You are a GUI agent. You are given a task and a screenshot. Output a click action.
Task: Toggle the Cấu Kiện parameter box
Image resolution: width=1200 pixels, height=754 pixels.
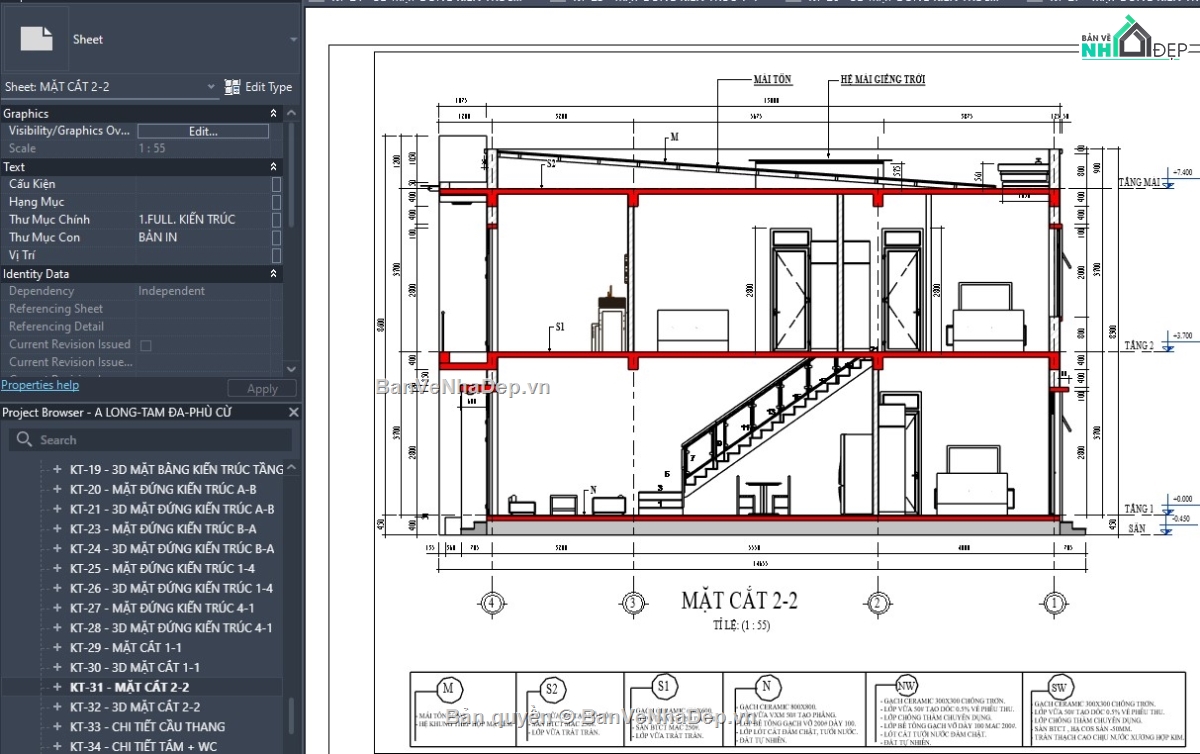coord(276,184)
